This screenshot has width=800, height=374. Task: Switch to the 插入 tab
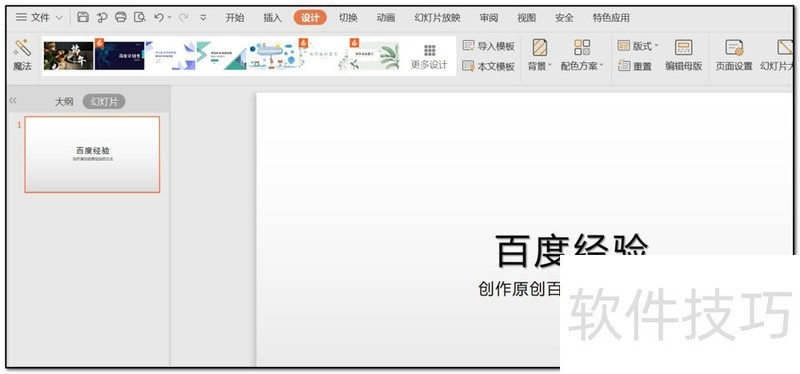click(x=272, y=18)
